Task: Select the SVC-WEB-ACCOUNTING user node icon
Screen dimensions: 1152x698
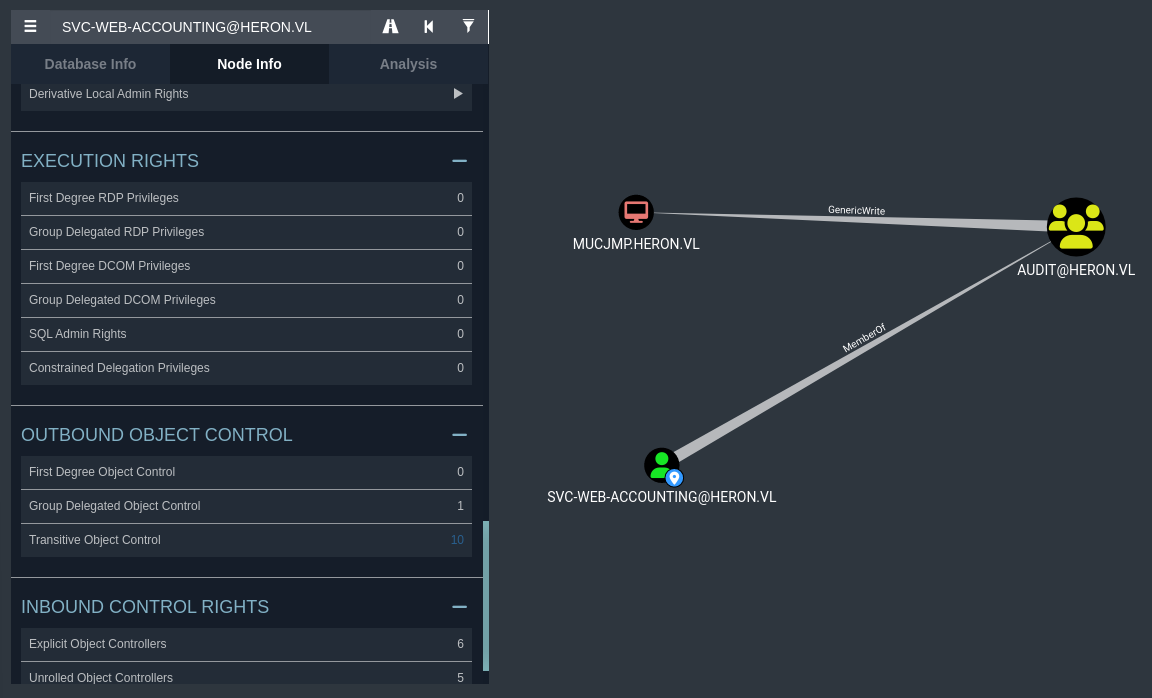Action: click(x=661, y=465)
